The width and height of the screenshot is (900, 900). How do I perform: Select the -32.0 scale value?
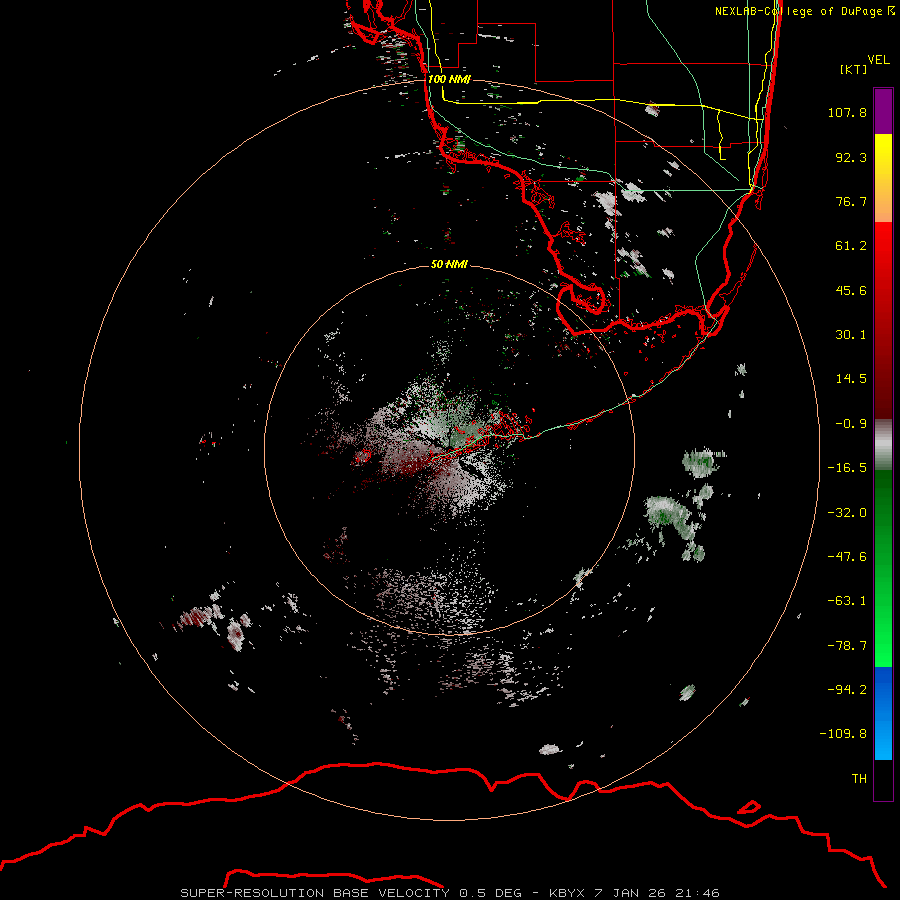click(x=847, y=513)
